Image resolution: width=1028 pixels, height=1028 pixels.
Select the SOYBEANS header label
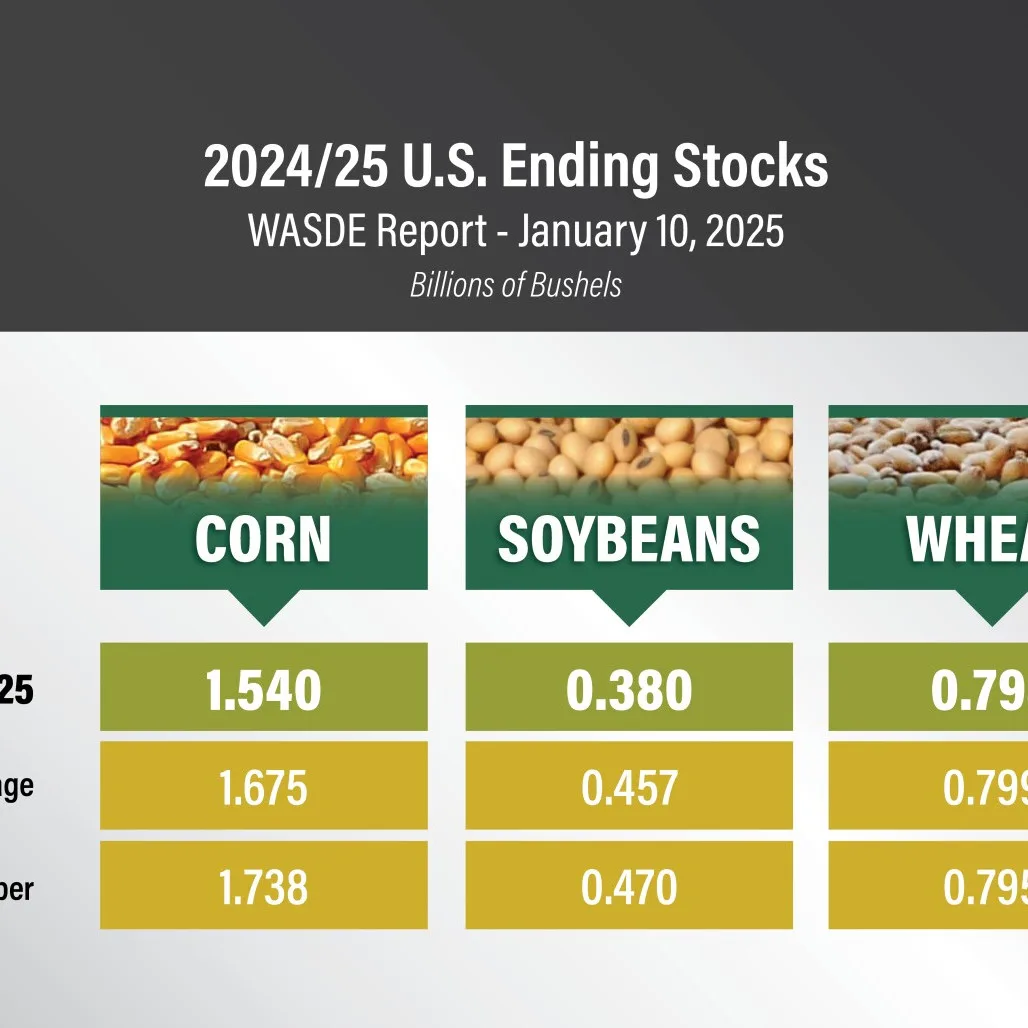coord(629,539)
